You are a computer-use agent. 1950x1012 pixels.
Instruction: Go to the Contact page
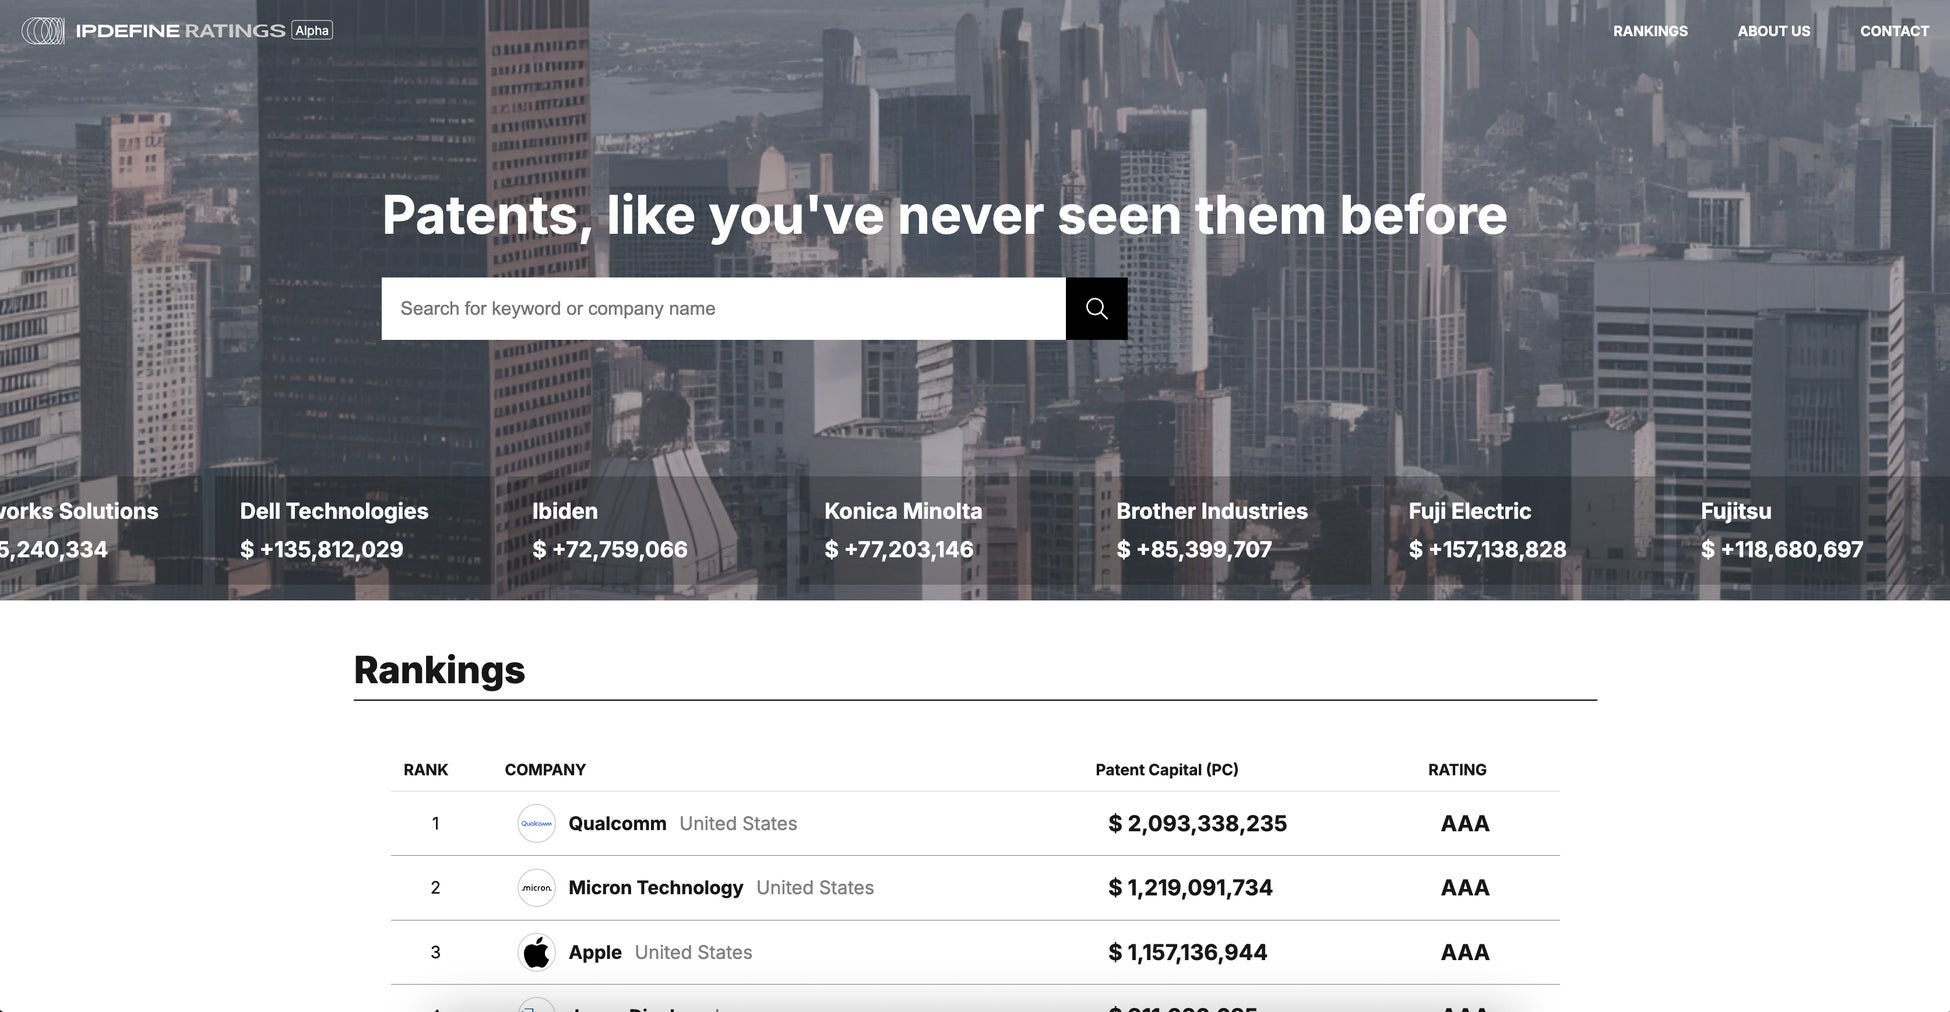coord(1894,31)
